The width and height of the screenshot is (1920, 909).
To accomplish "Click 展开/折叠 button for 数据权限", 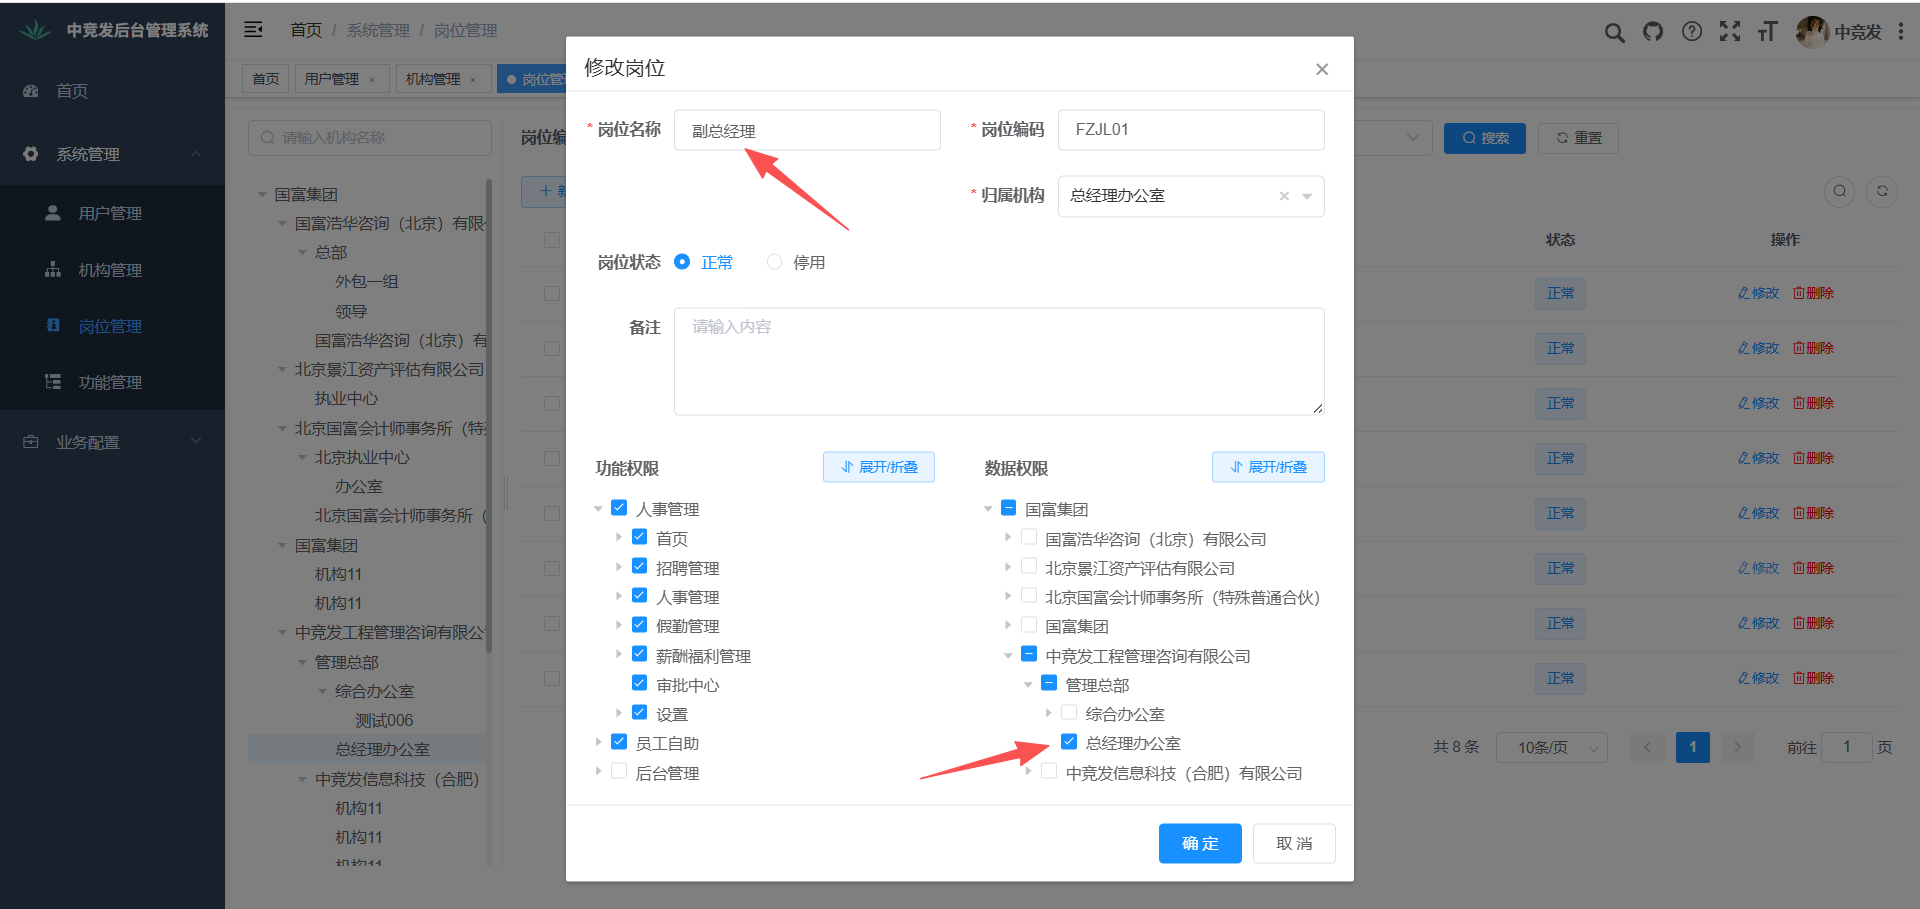I will click(x=1268, y=467).
